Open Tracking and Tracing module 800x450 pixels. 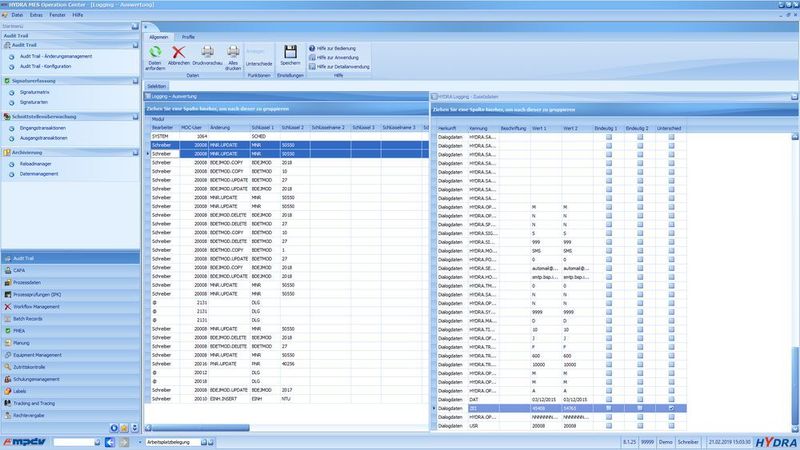(x=70, y=403)
